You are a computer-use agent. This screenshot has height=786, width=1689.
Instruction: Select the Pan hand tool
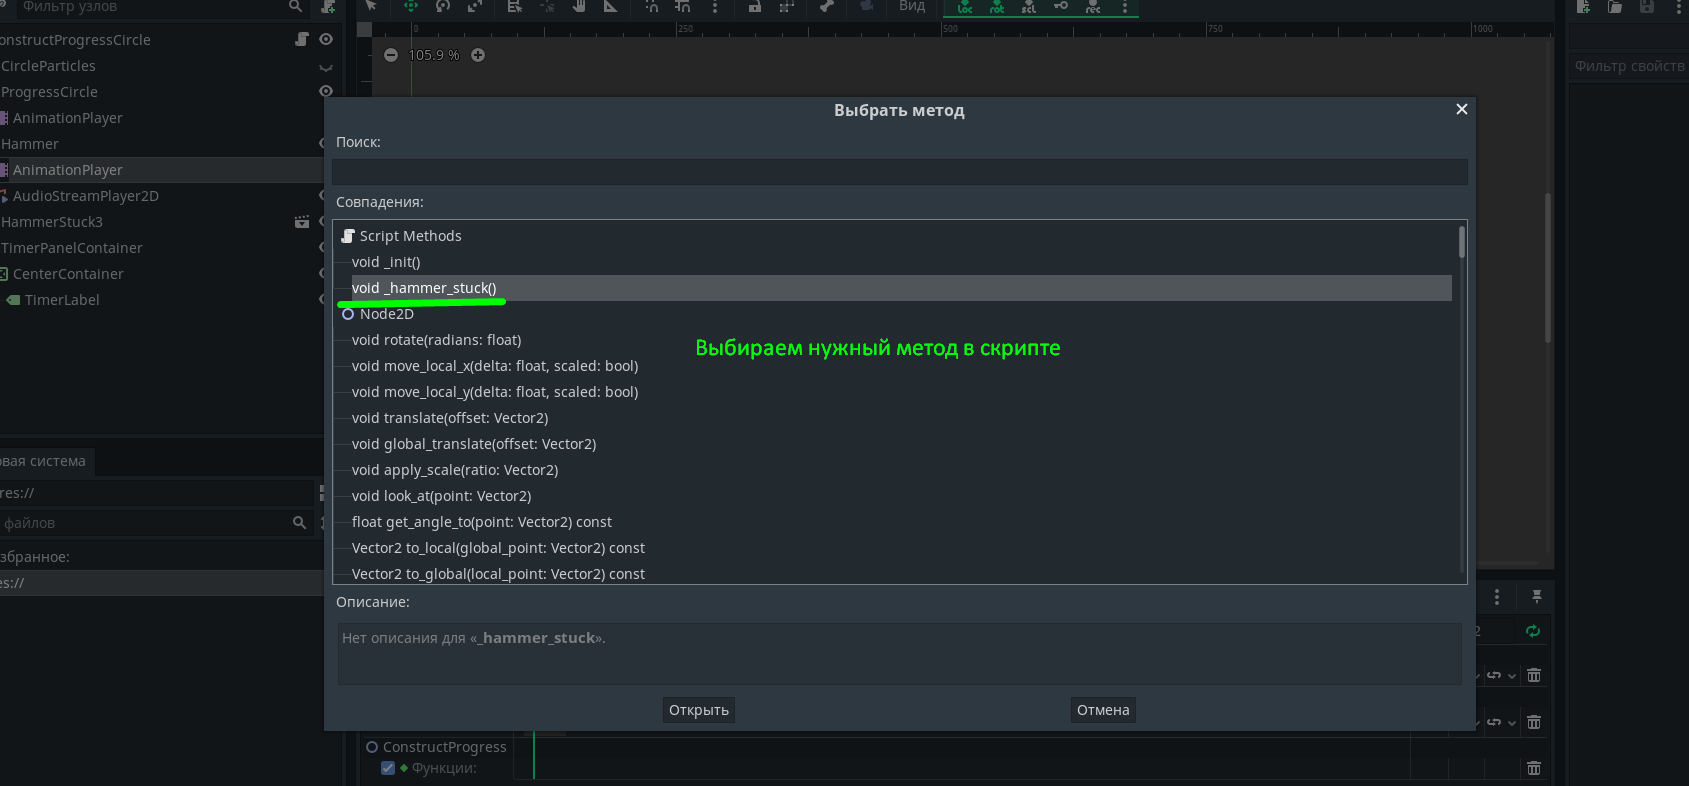click(x=579, y=5)
